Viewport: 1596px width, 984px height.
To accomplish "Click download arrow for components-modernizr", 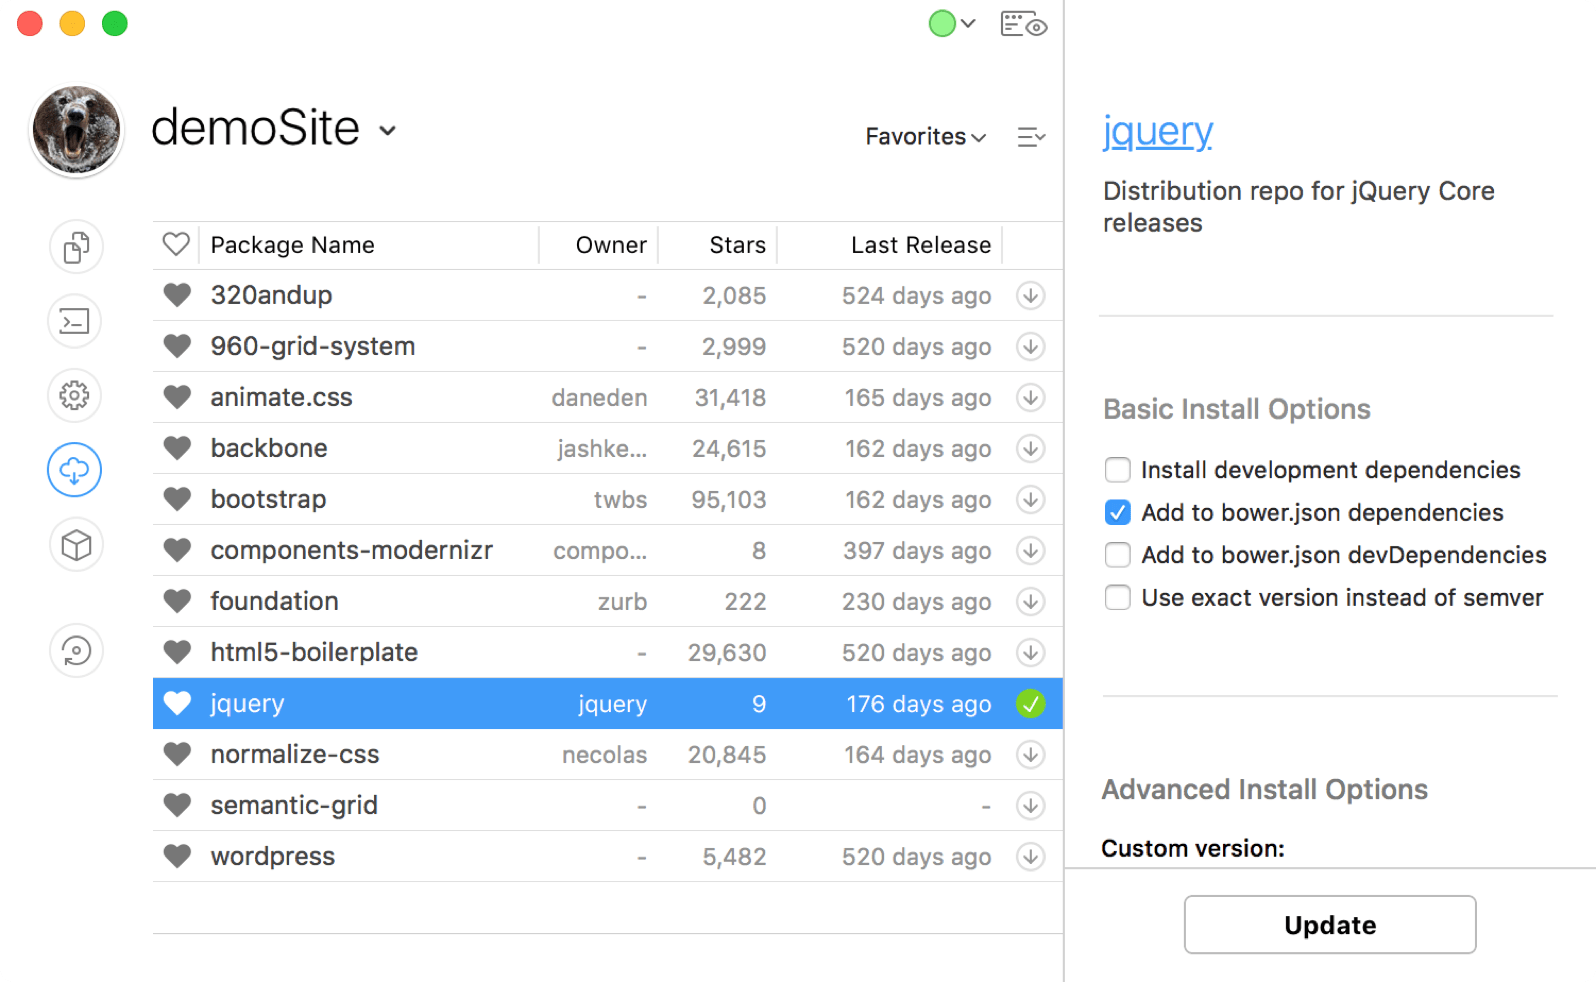I will click(1031, 551).
